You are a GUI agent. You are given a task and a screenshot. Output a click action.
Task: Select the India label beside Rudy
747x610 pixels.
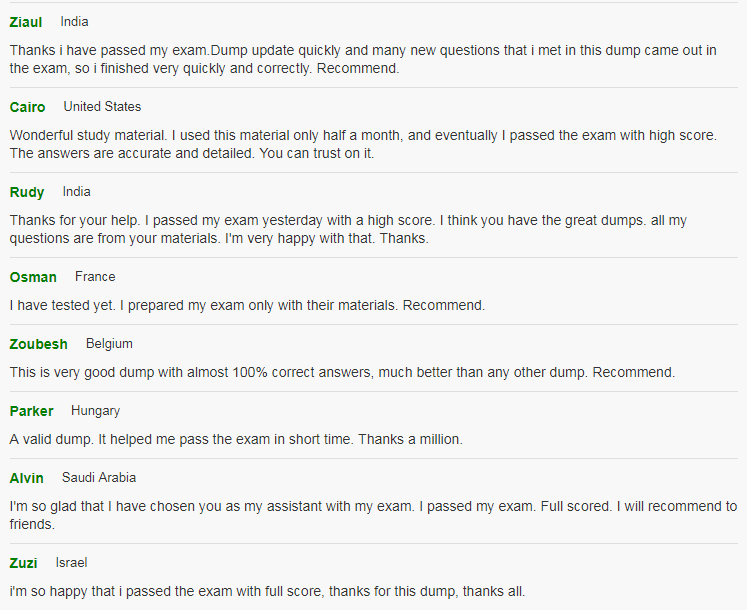pyautogui.click(x=76, y=192)
